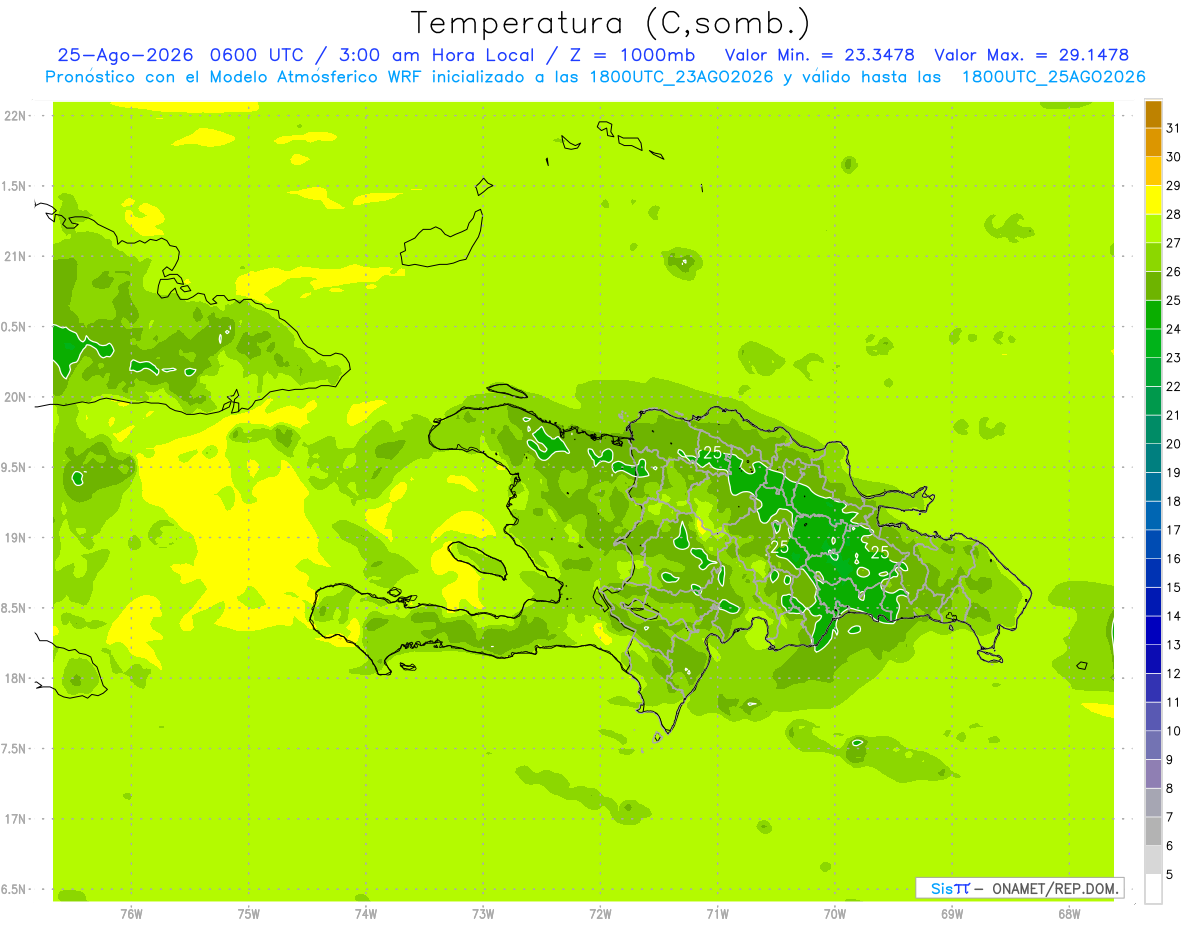Screen dimensions: 1200x927
Task: Pick the blue legend swatch between 16 and 17
Action: point(1154,545)
